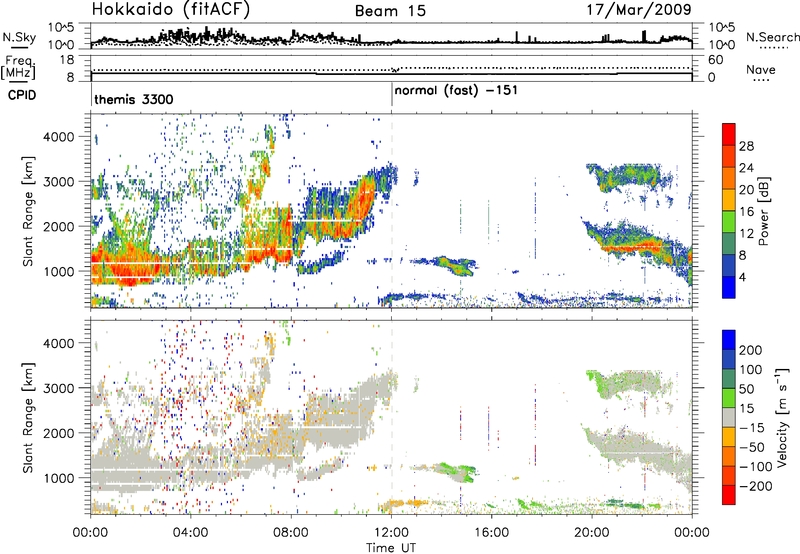Click the -15 tick on Velocity color bar

pos(752,428)
